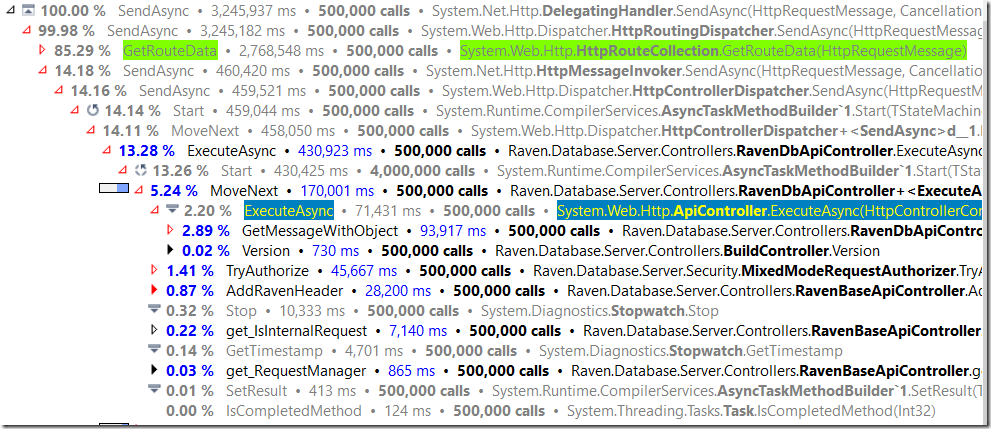991x429 pixels.
Task: Select the SetResult method name
Action: click(257, 390)
